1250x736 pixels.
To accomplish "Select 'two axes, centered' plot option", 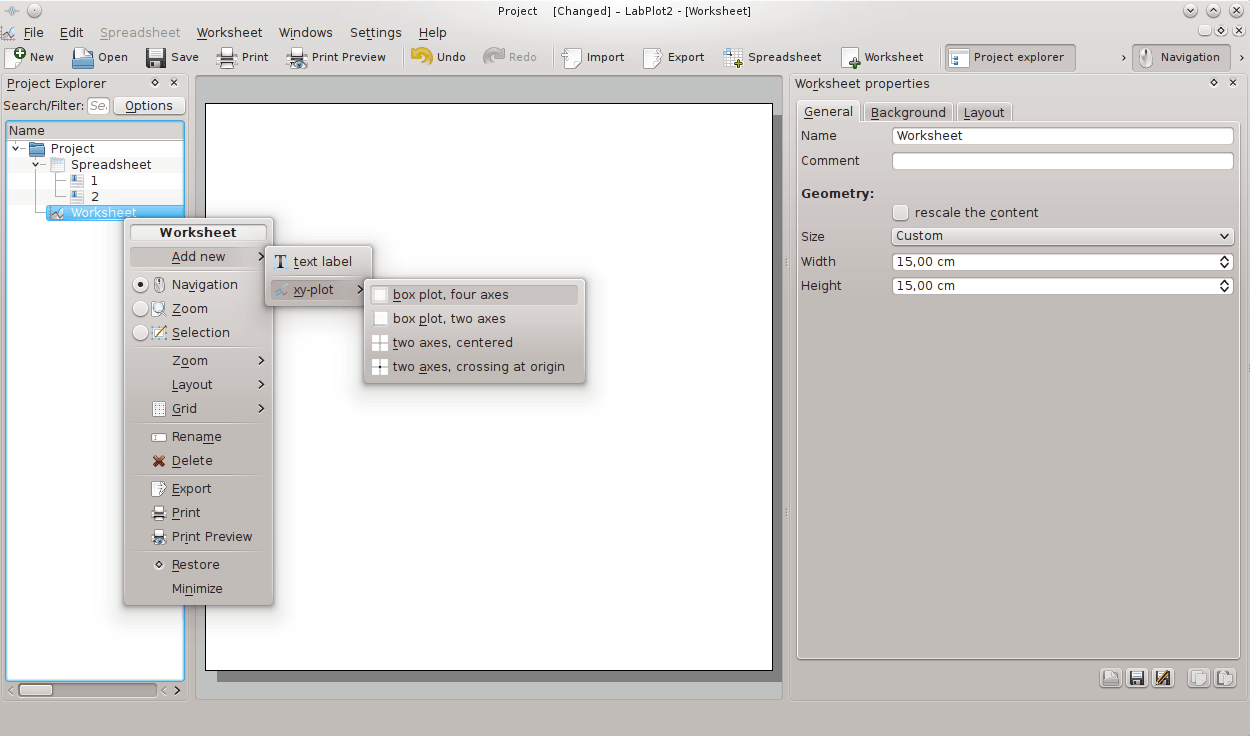I will click(452, 343).
